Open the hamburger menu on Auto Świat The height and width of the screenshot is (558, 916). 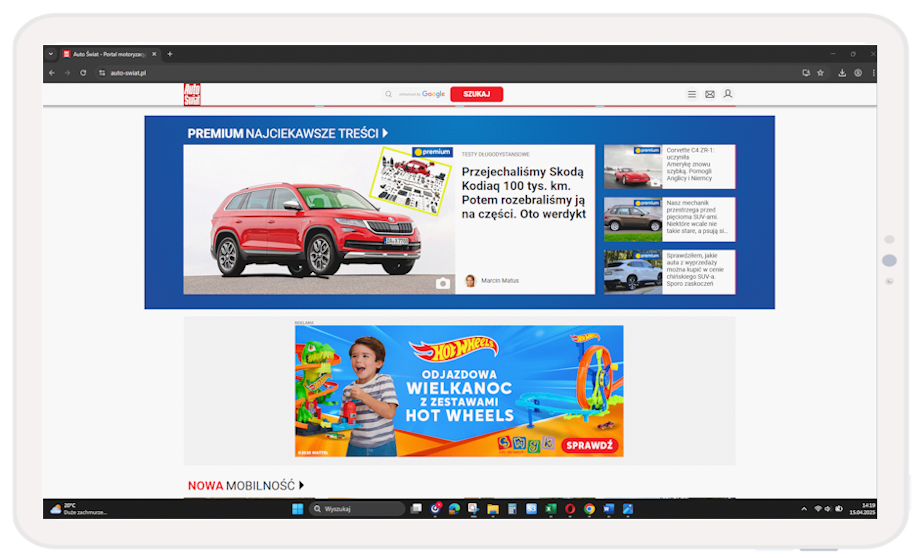[692, 94]
